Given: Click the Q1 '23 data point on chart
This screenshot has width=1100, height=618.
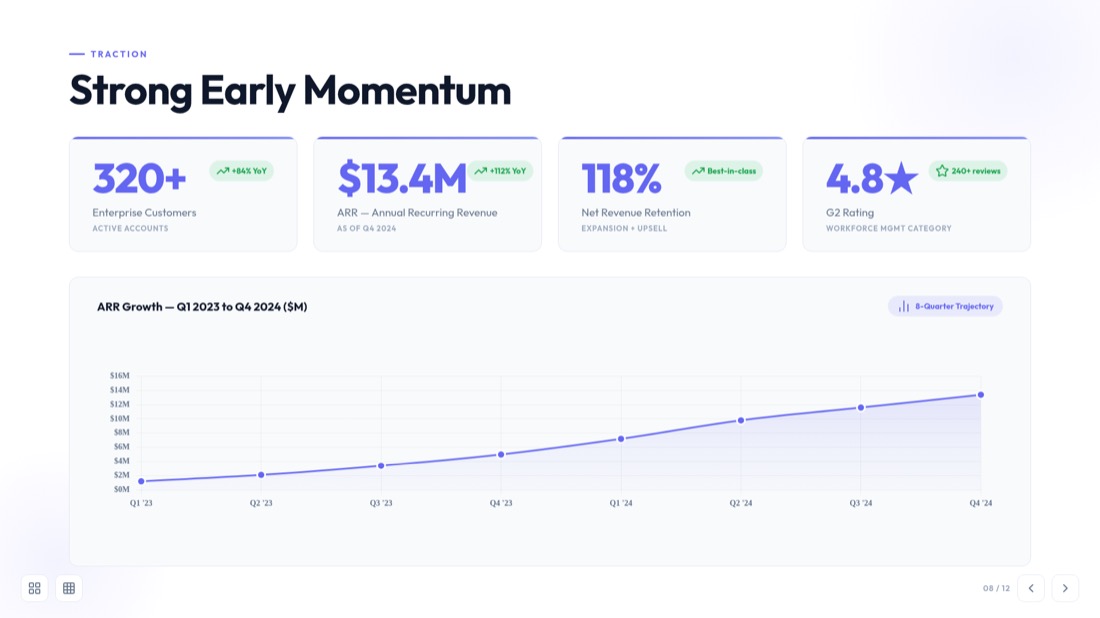Looking at the screenshot, I should pyautogui.click(x=141, y=481).
